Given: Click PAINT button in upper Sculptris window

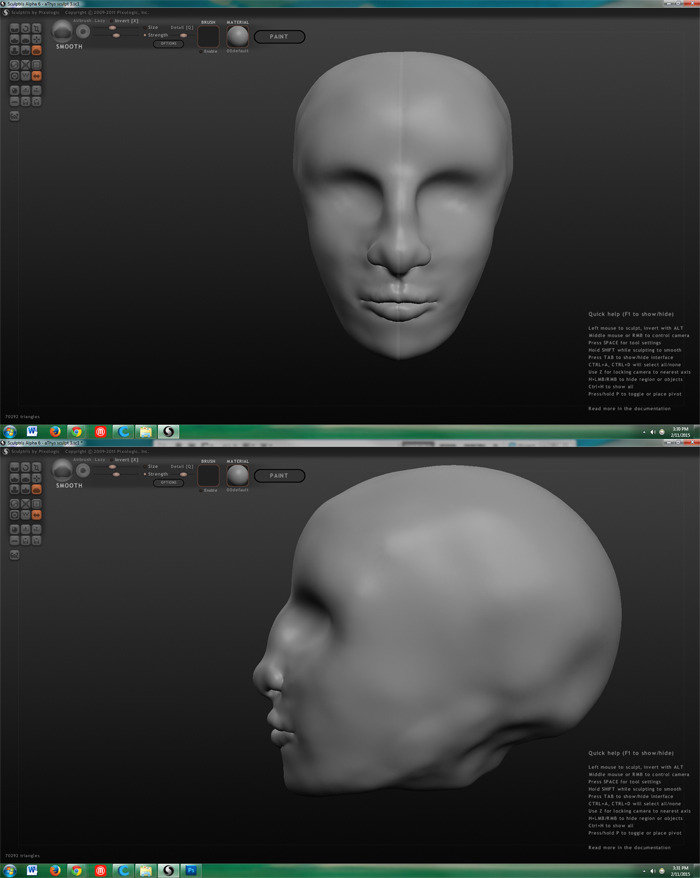Looking at the screenshot, I should (279, 37).
